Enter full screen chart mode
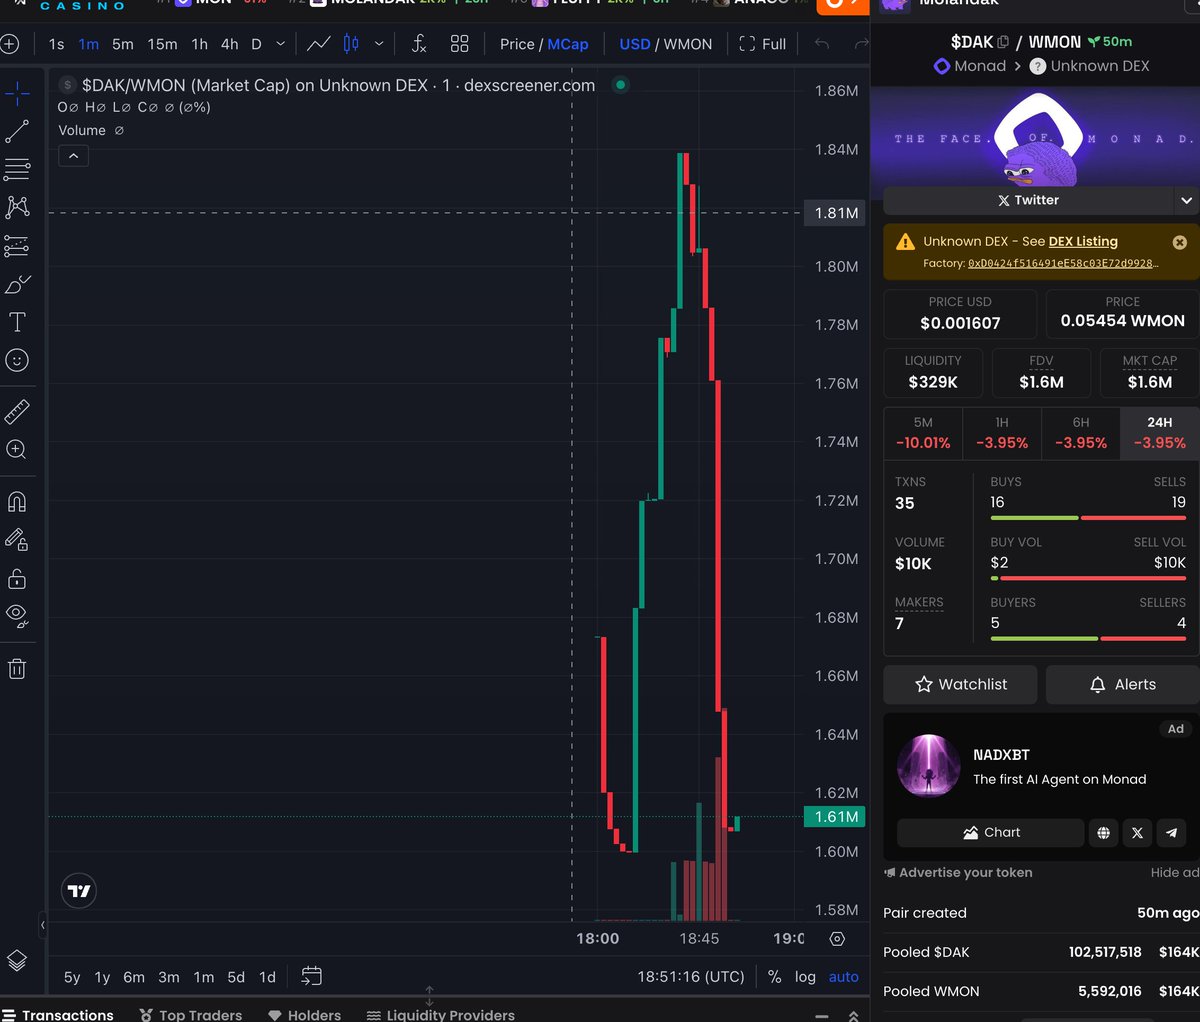The width and height of the screenshot is (1200, 1022). point(762,44)
